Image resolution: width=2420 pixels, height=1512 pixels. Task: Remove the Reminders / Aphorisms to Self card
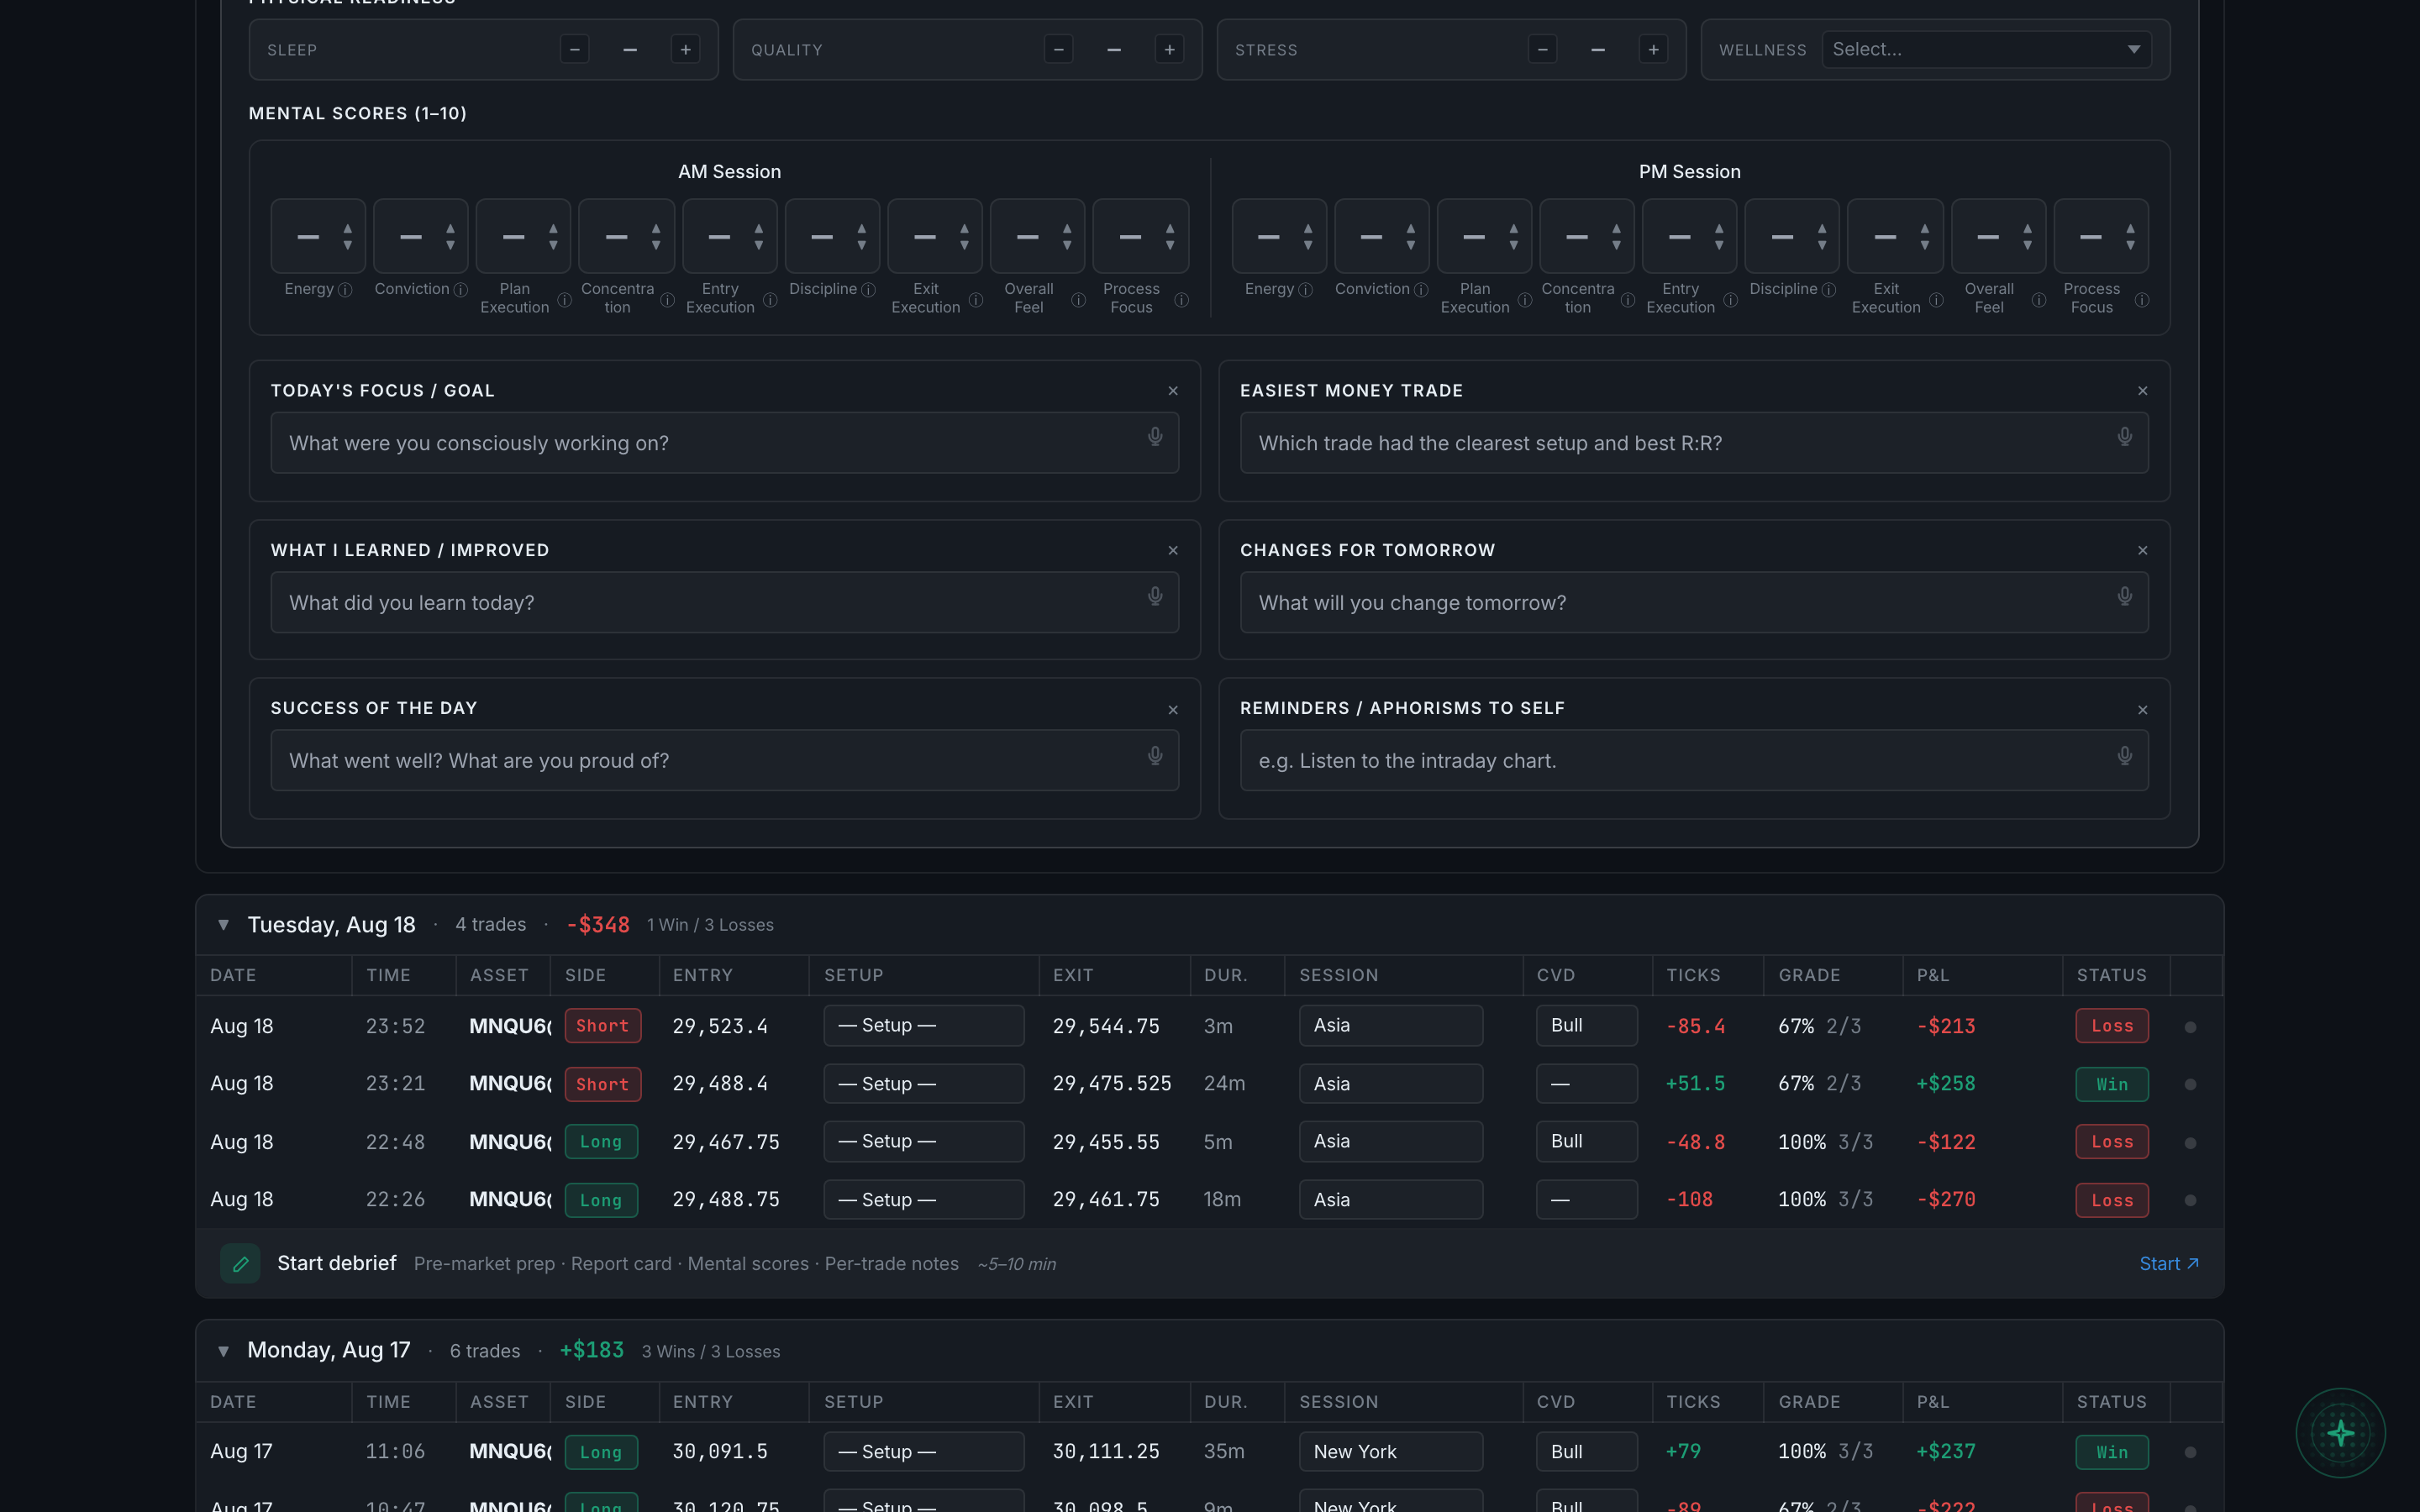(2143, 710)
